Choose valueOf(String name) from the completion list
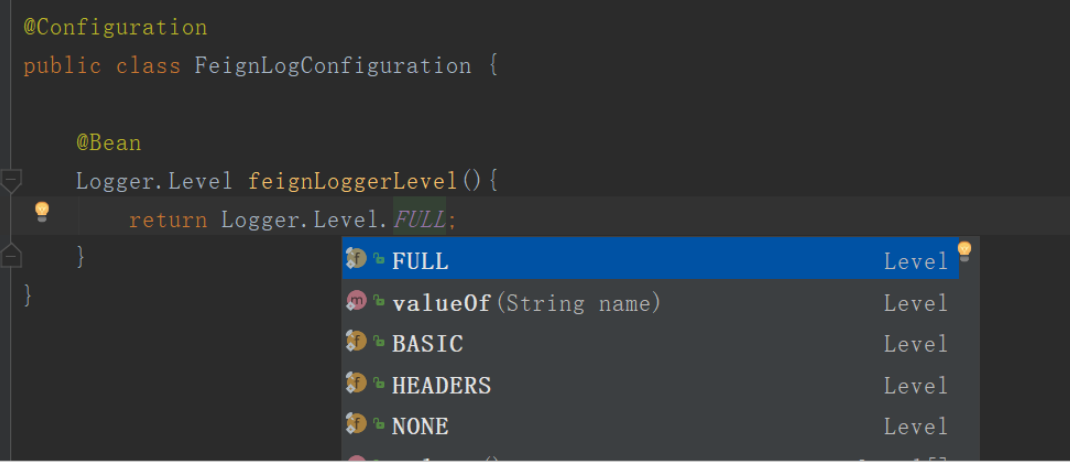This screenshot has width=1070, height=463. pos(526,303)
